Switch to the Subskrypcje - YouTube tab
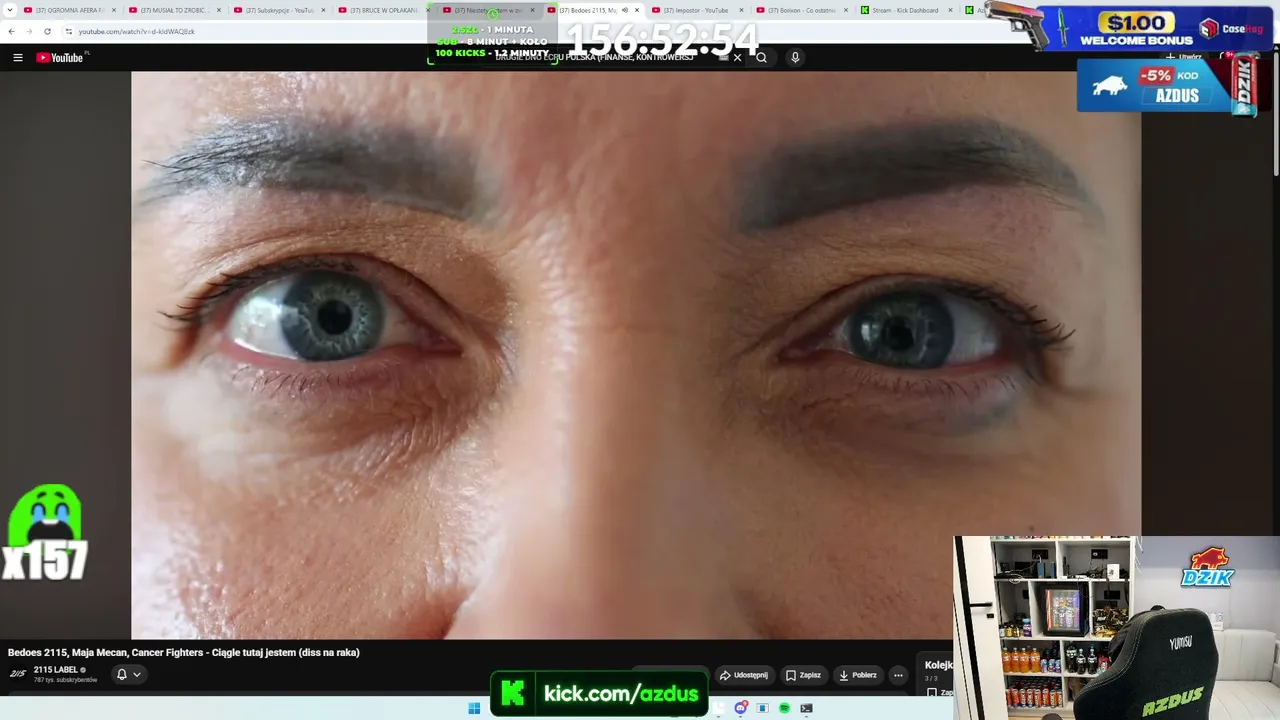Image resolution: width=1280 pixels, height=720 pixels. coord(279,10)
